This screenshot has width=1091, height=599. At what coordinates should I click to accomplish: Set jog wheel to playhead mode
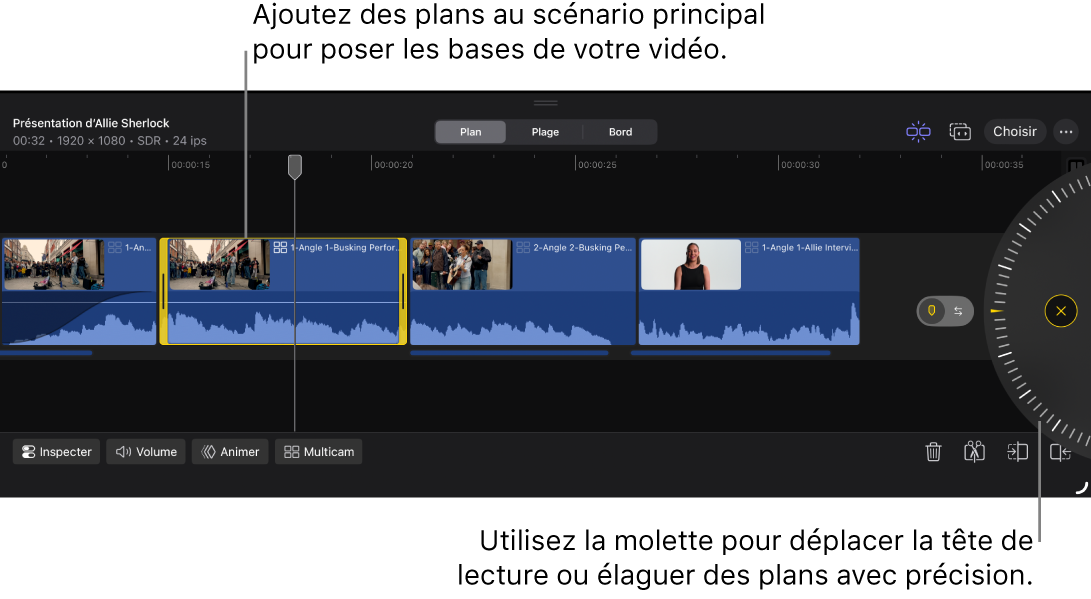click(932, 311)
